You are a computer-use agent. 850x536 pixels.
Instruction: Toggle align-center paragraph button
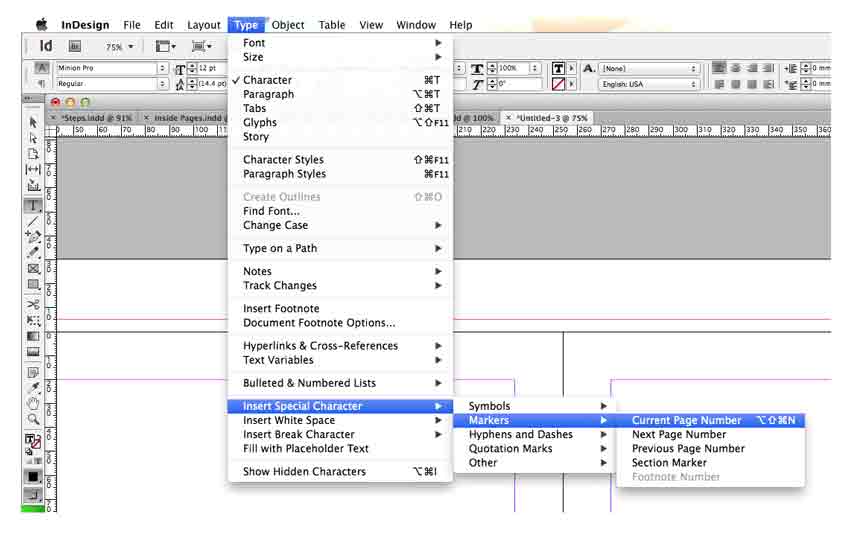tap(736, 68)
